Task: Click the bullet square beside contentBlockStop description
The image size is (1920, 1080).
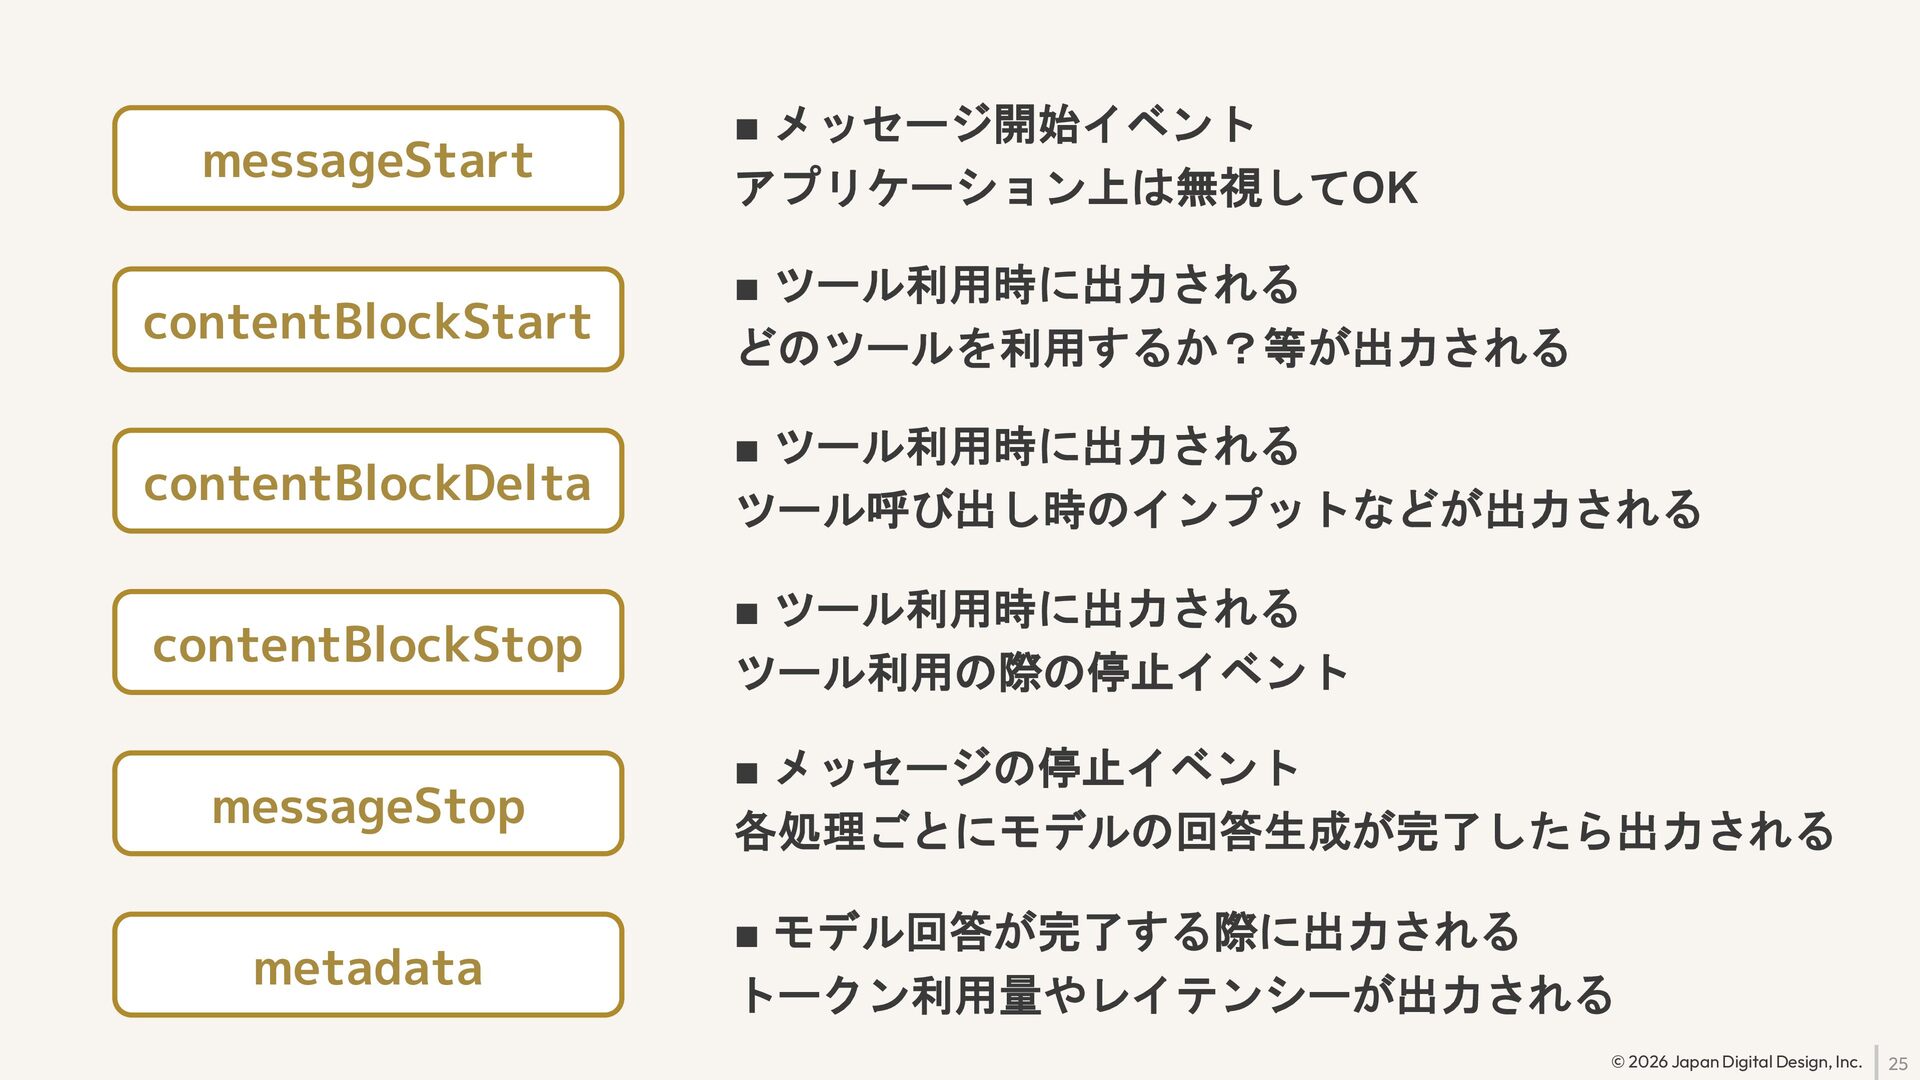Action: 747,613
